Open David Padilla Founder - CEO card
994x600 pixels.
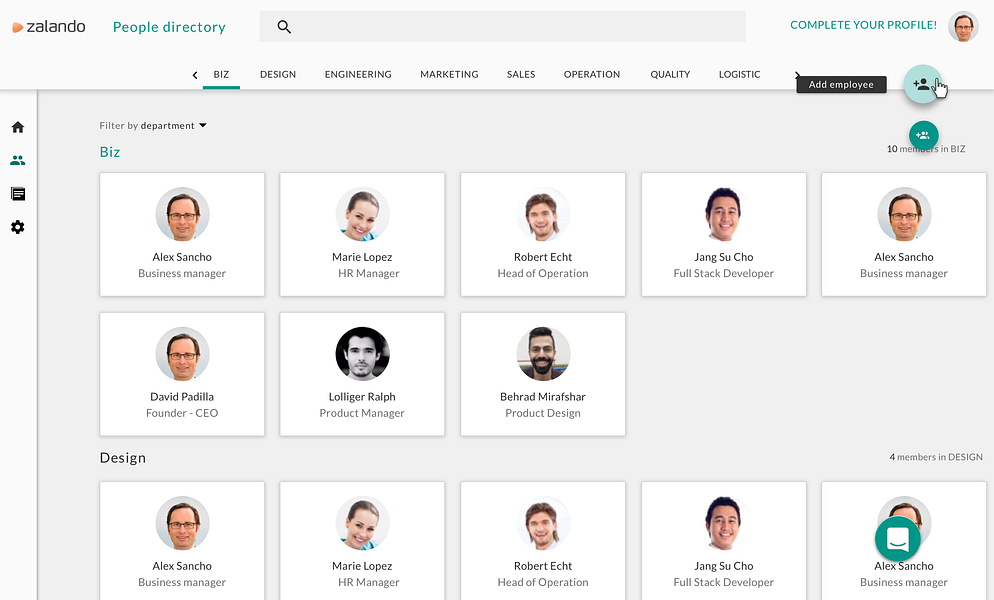point(182,374)
